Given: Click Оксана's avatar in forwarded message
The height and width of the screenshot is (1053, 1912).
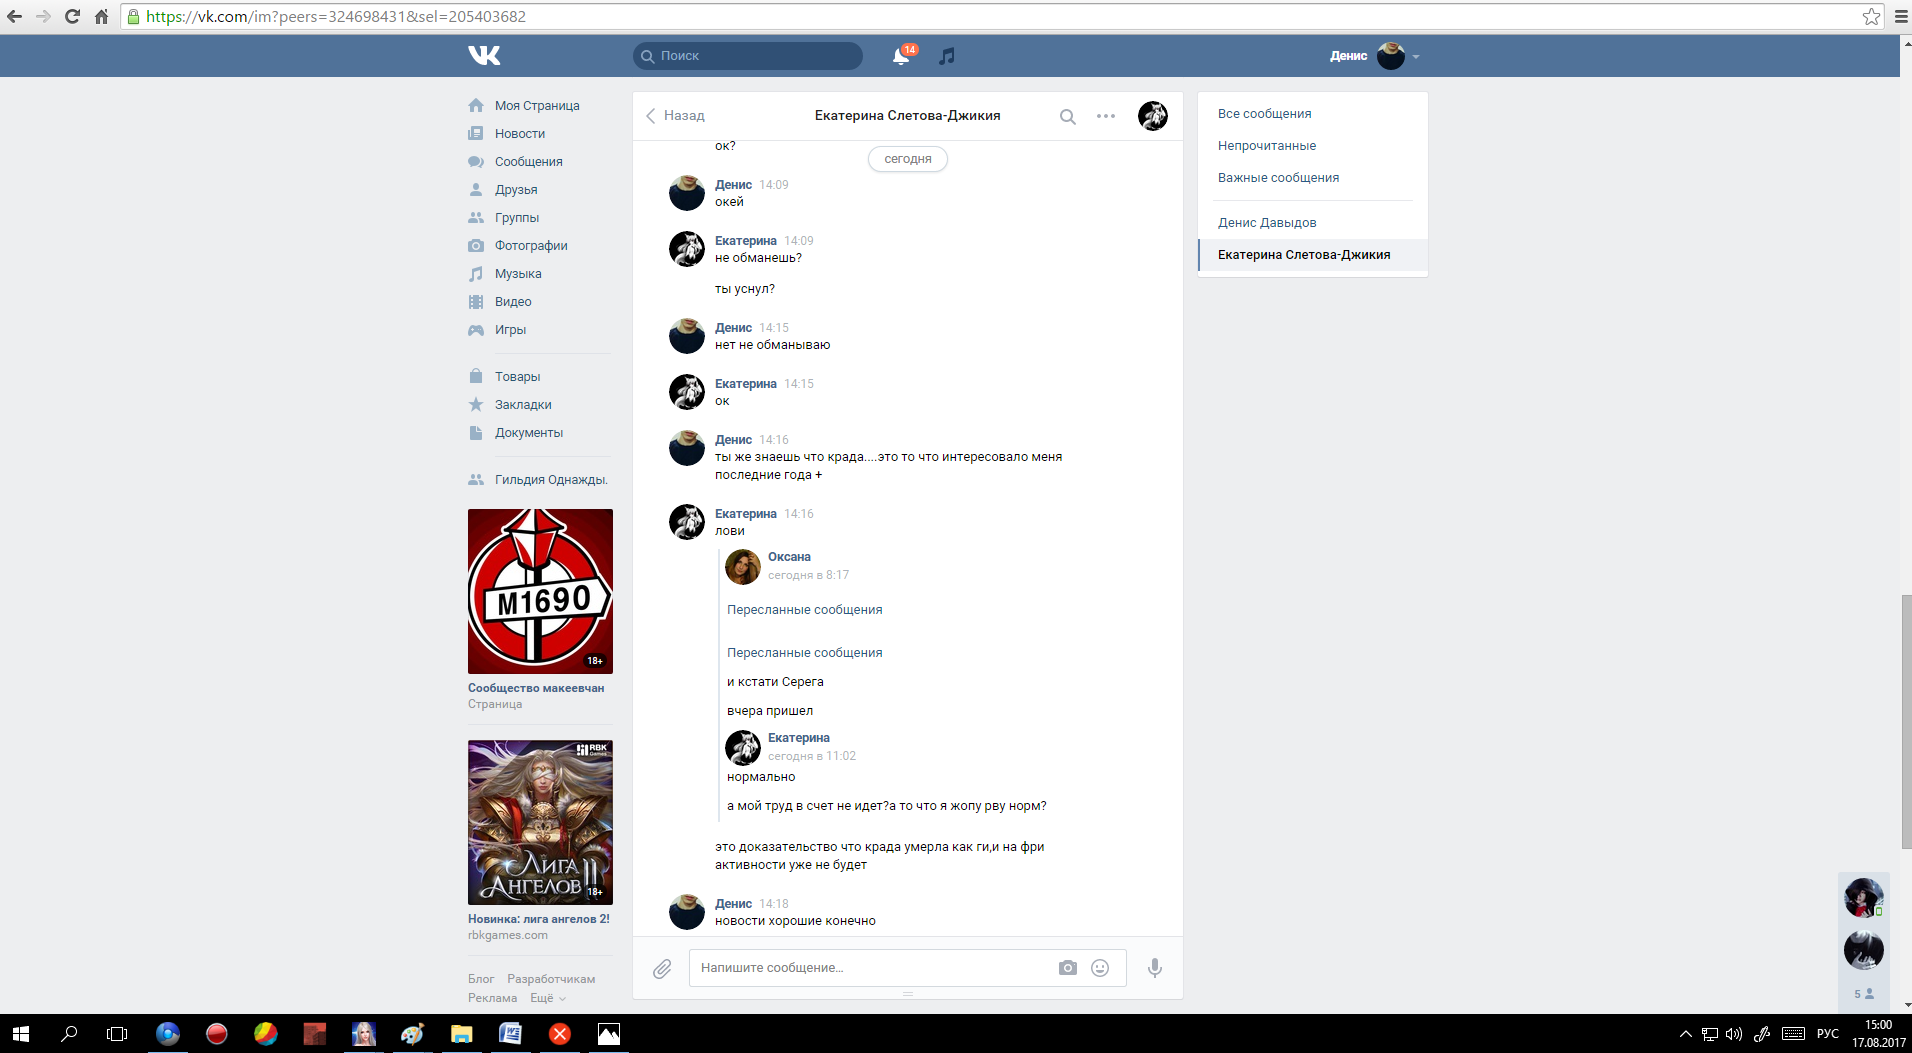Looking at the screenshot, I should pos(743,567).
